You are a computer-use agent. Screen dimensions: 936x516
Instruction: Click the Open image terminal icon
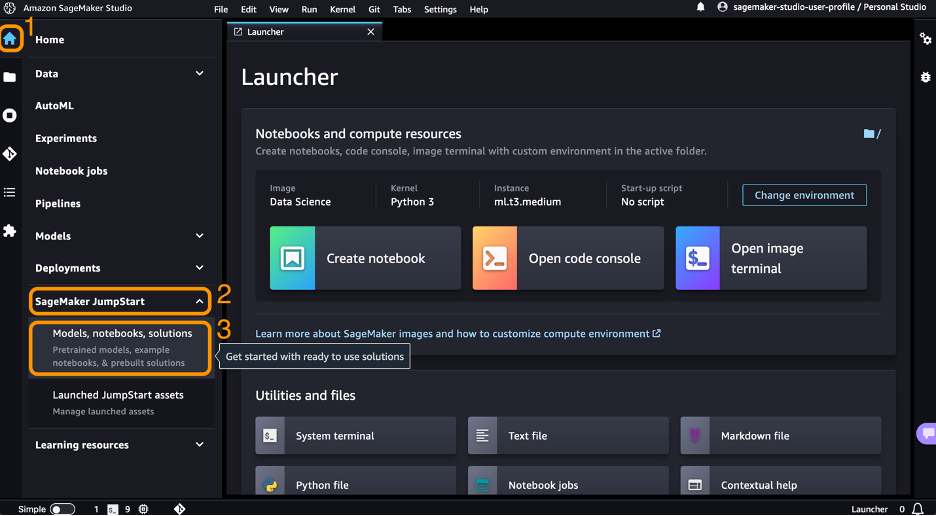(698, 258)
